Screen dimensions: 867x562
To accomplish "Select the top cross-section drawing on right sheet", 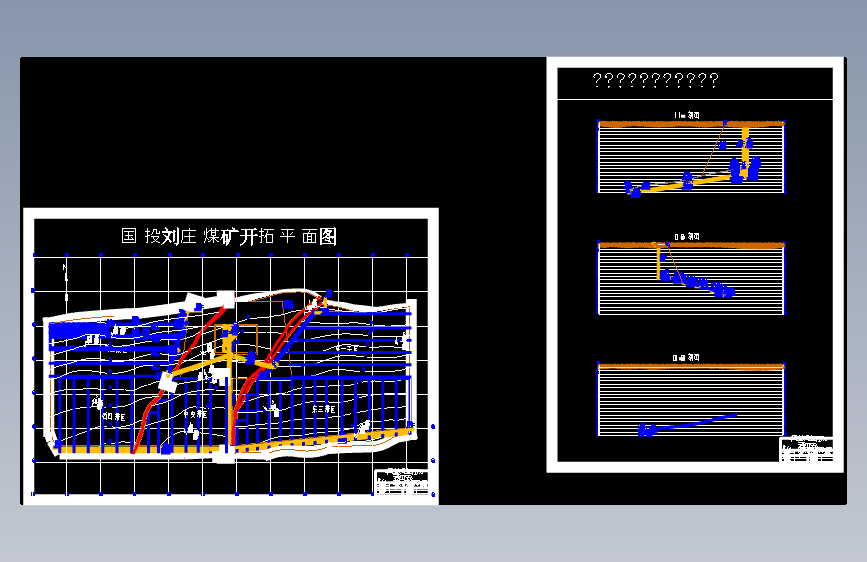I will click(691, 157).
